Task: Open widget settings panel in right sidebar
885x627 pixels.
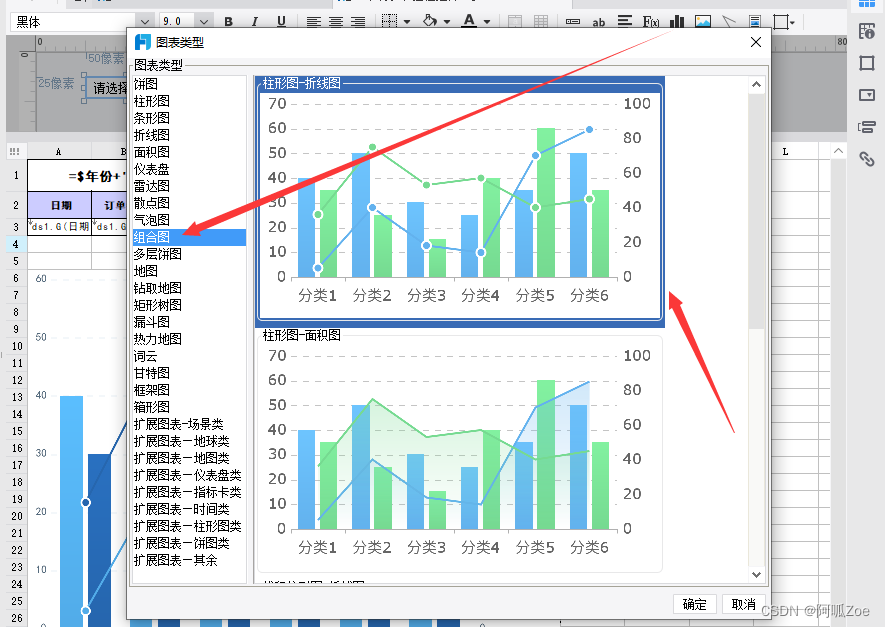Action: [x=867, y=94]
